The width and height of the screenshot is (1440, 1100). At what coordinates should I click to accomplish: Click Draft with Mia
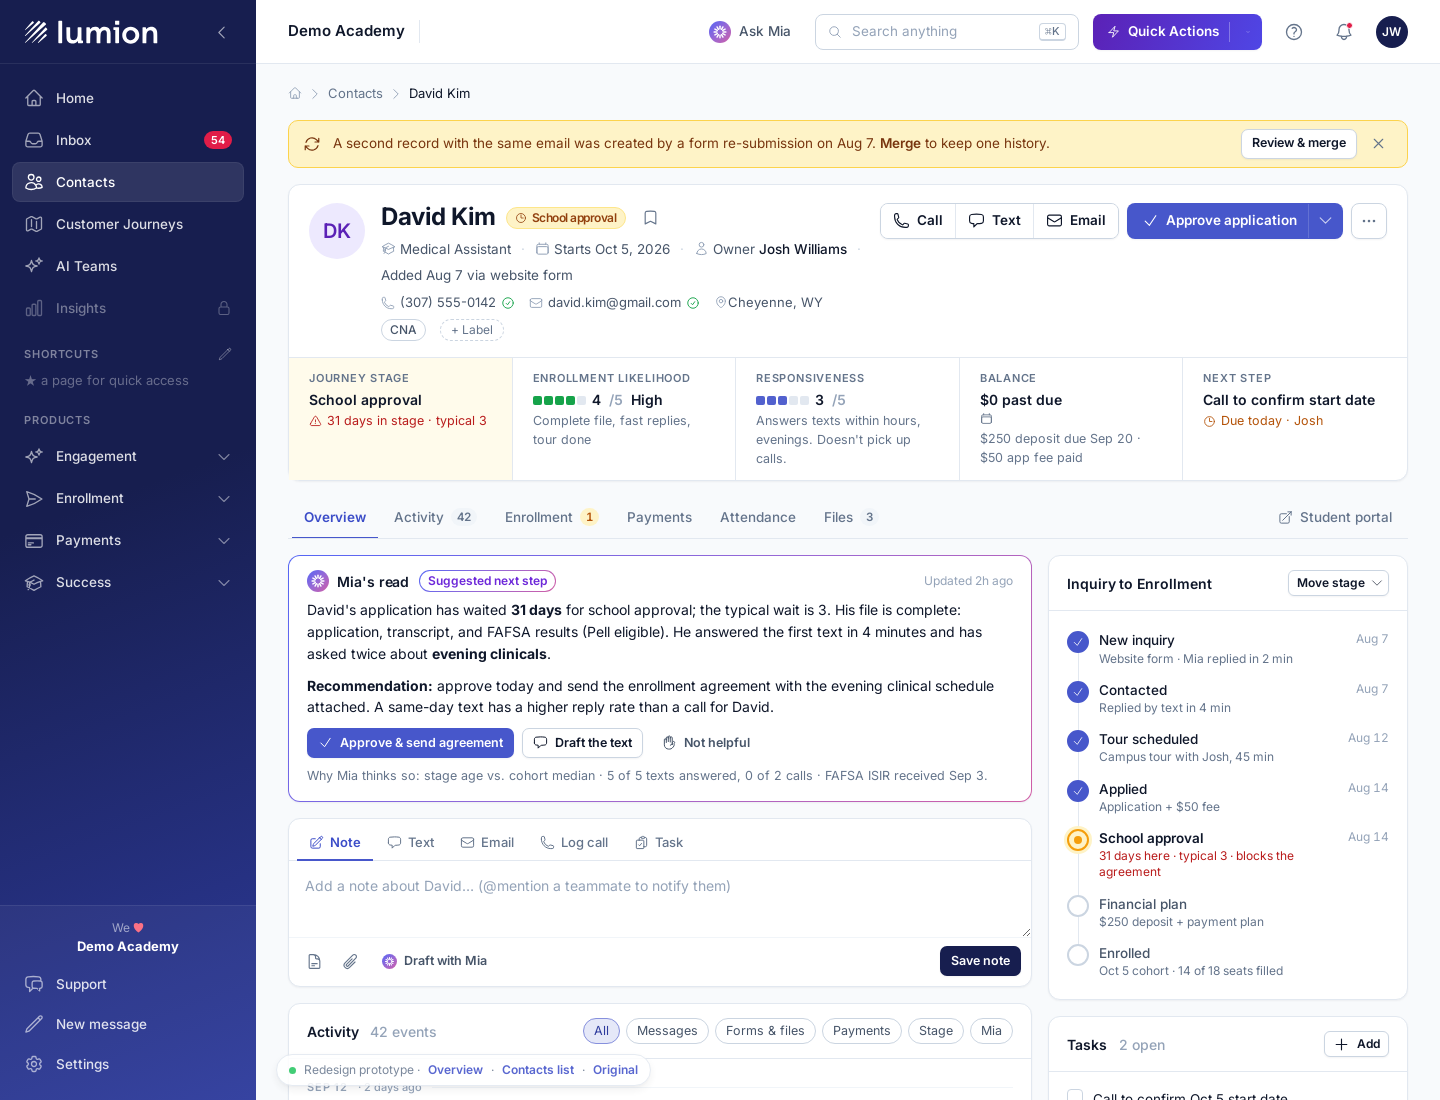point(434,961)
